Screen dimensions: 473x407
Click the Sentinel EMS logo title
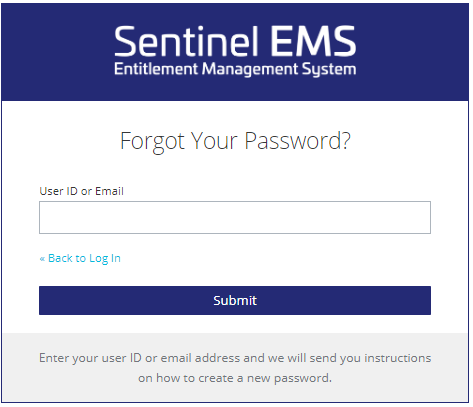[x=235, y=41]
